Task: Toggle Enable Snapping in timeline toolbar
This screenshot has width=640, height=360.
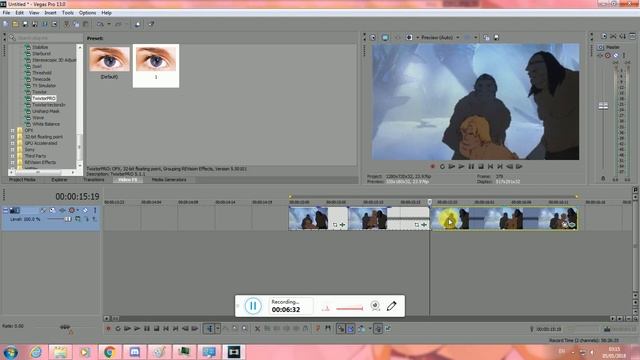Action: [x=340, y=329]
